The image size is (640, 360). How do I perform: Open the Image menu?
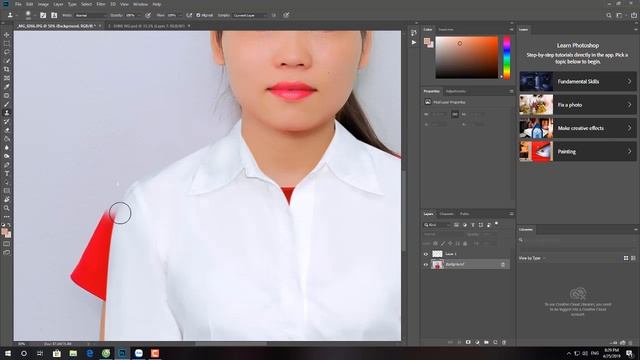tap(43, 4)
